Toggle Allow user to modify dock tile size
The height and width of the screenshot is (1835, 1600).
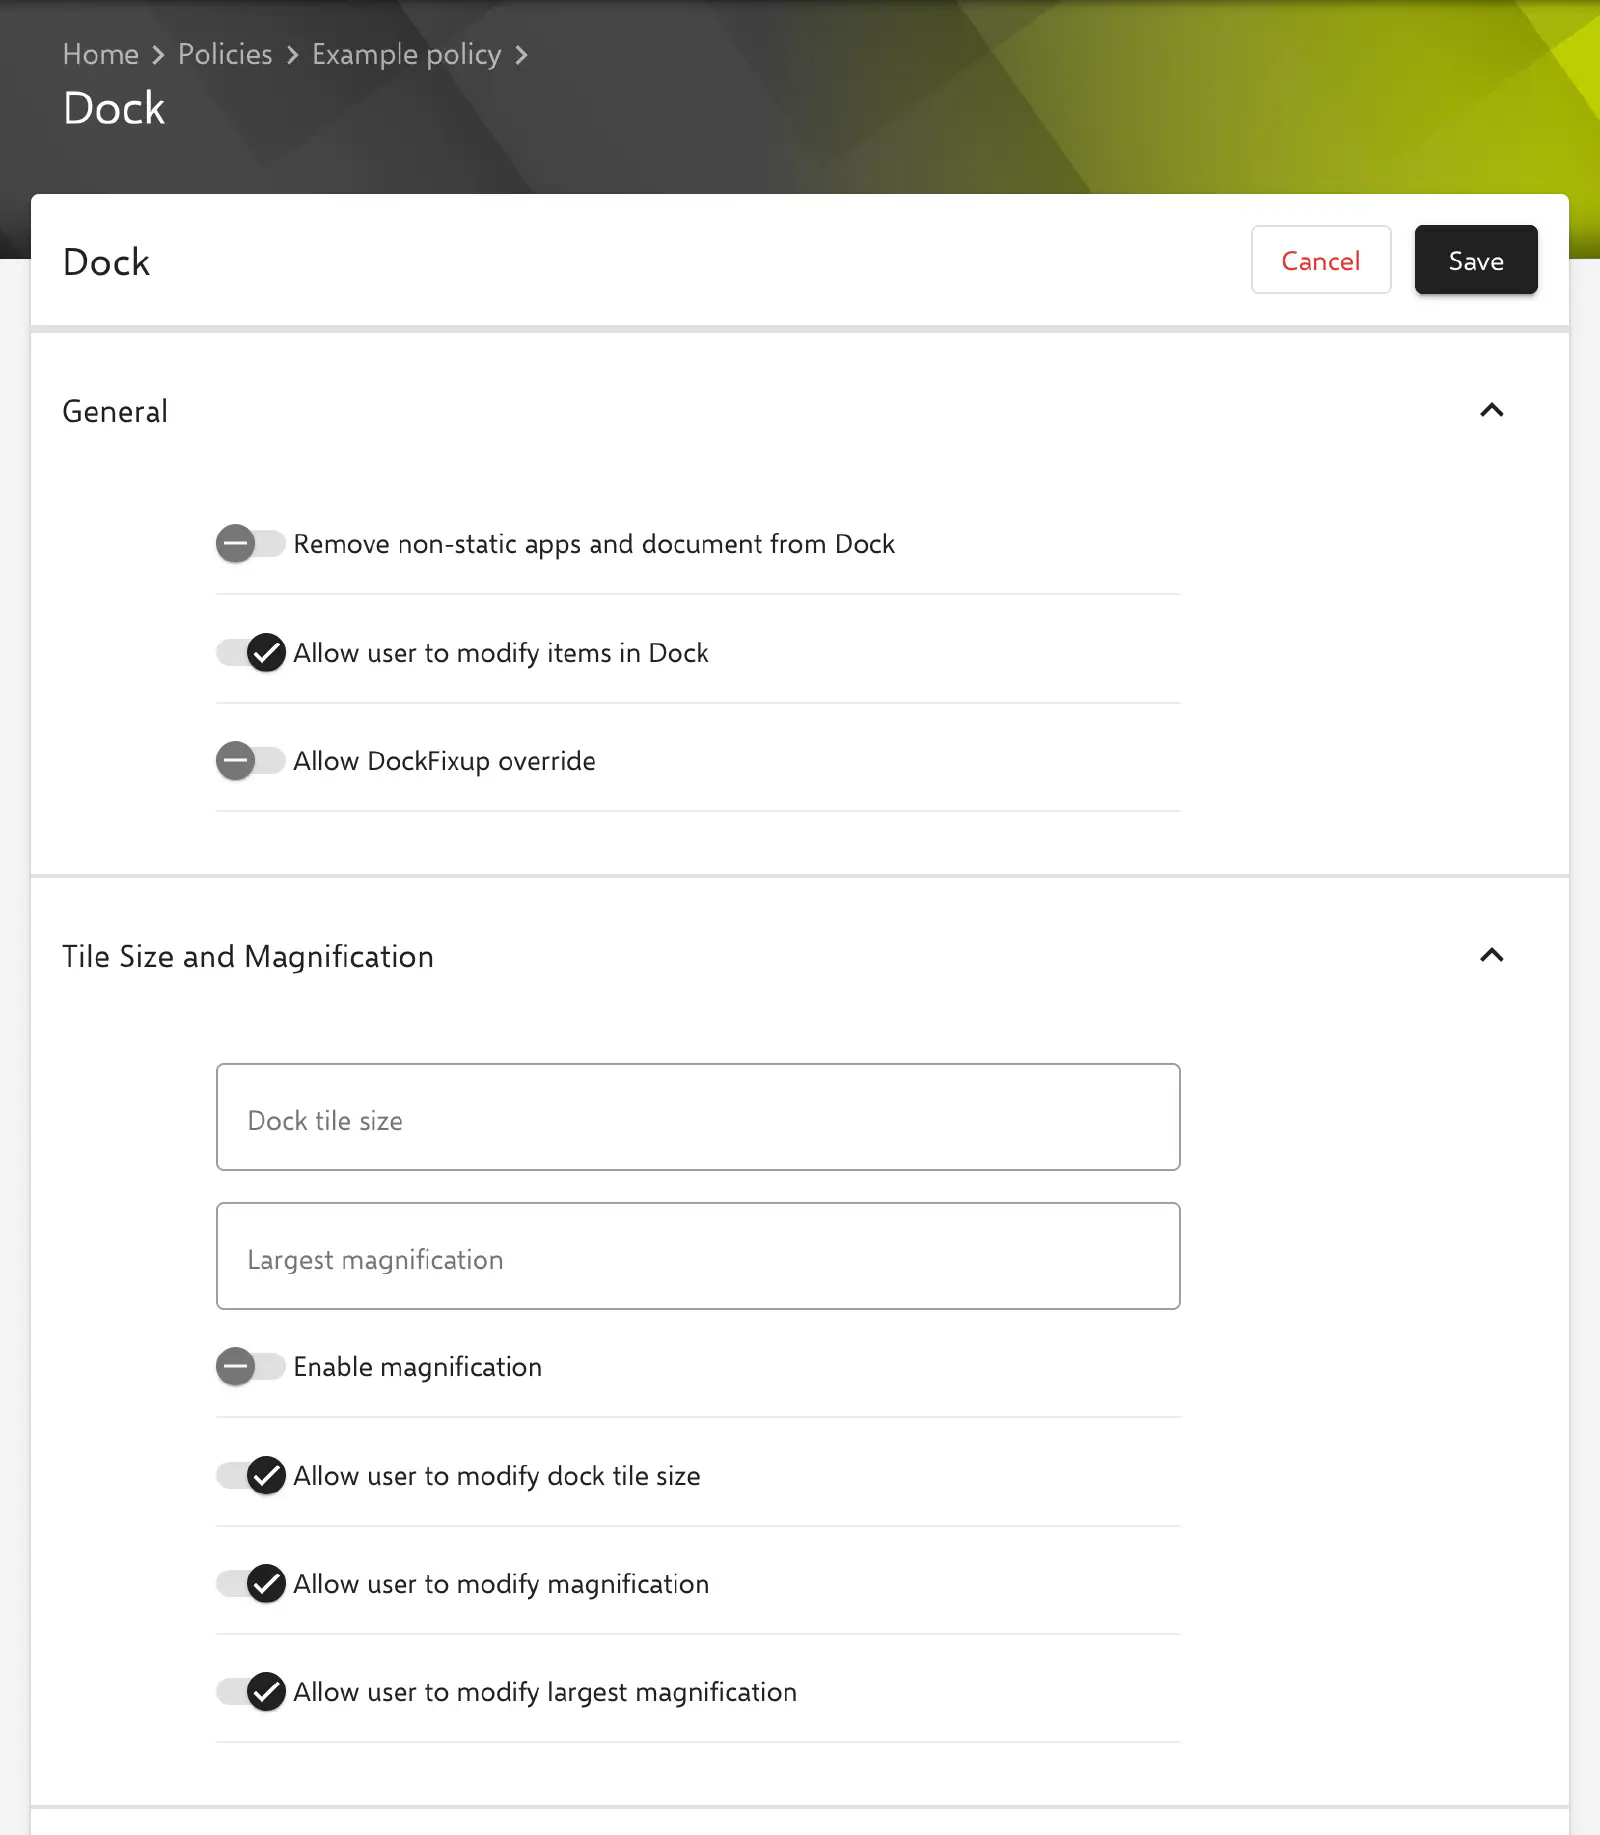pyautogui.click(x=251, y=1476)
